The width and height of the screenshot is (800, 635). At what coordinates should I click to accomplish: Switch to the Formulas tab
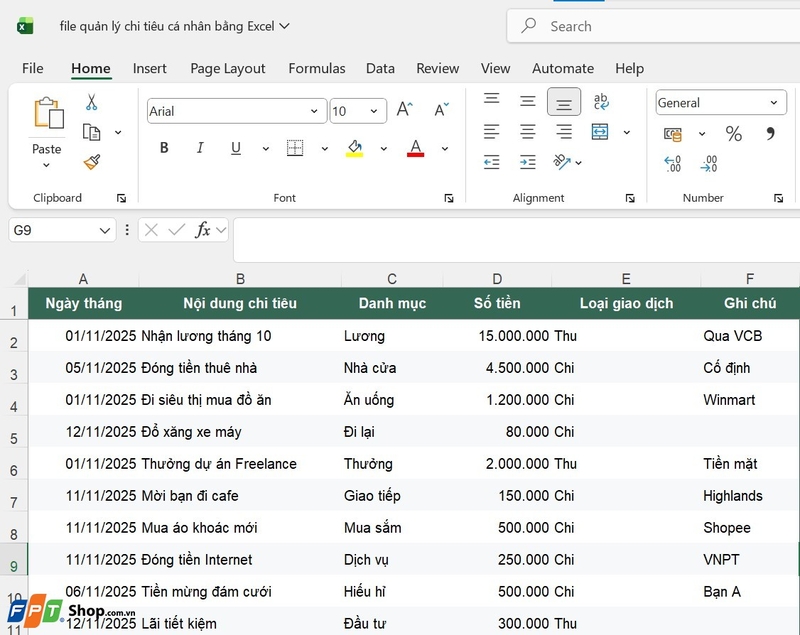click(x=317, y=68)
